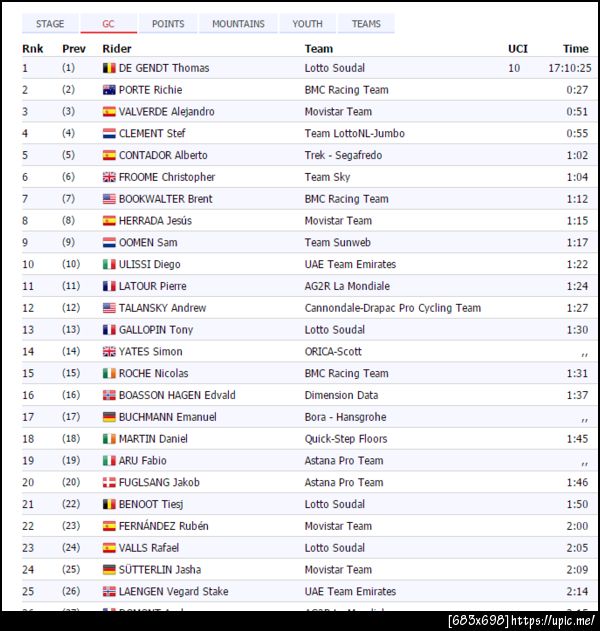Click the Belgian flag beside DE GENDT Thomas
This screenshot has width=600, height=631.
click(x=109, y=68)
